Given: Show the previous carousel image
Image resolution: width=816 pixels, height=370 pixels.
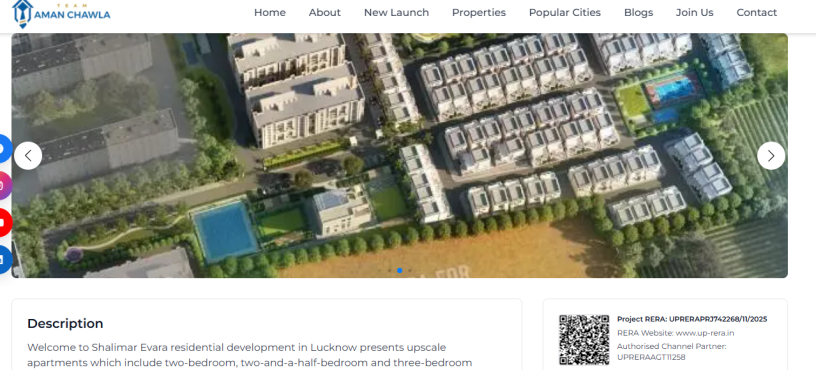Looking at the screenshot, I should click(x=28, y=156).
